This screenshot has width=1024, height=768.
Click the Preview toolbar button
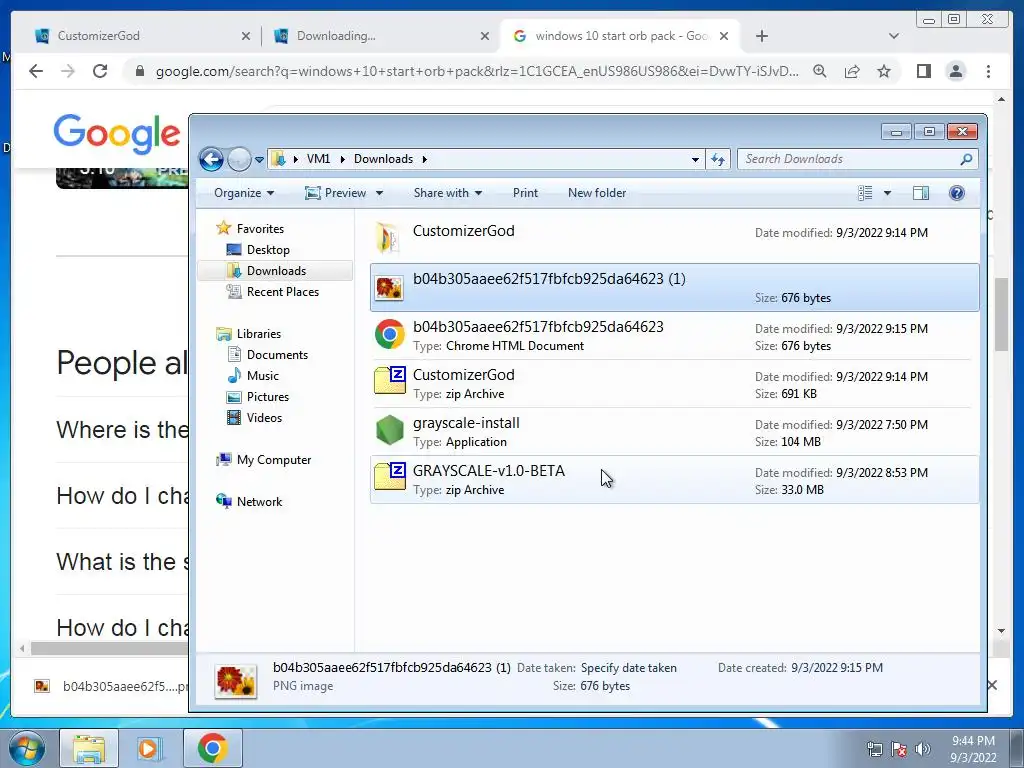(x=336, y=193)
